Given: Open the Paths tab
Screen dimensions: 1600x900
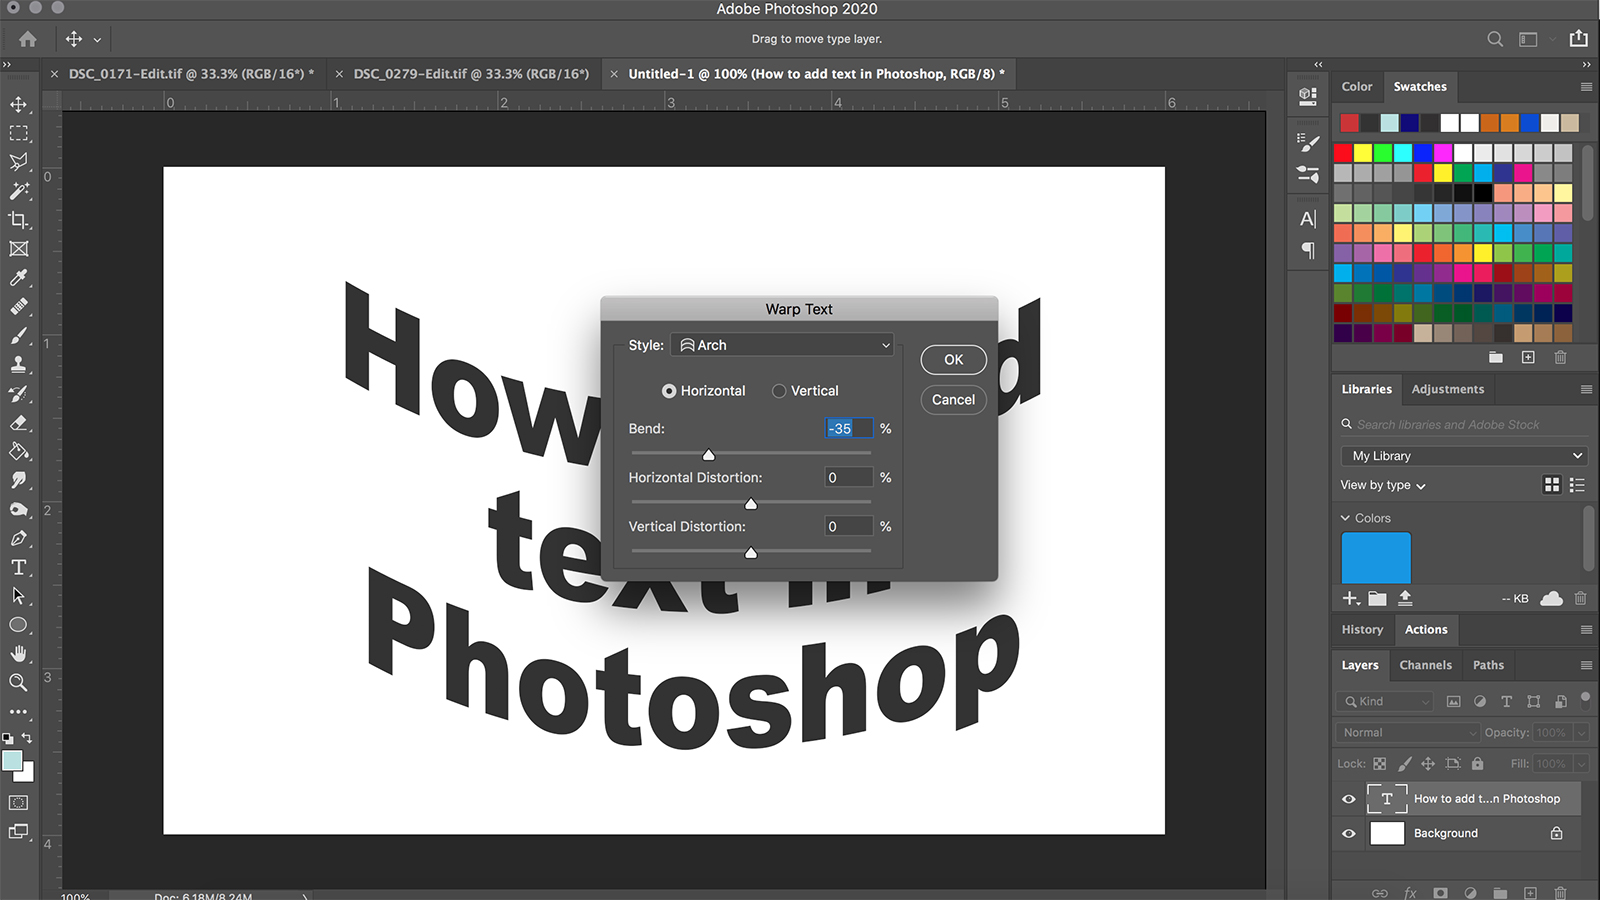Looking at the screenshot, I should tap(1488, 665).
